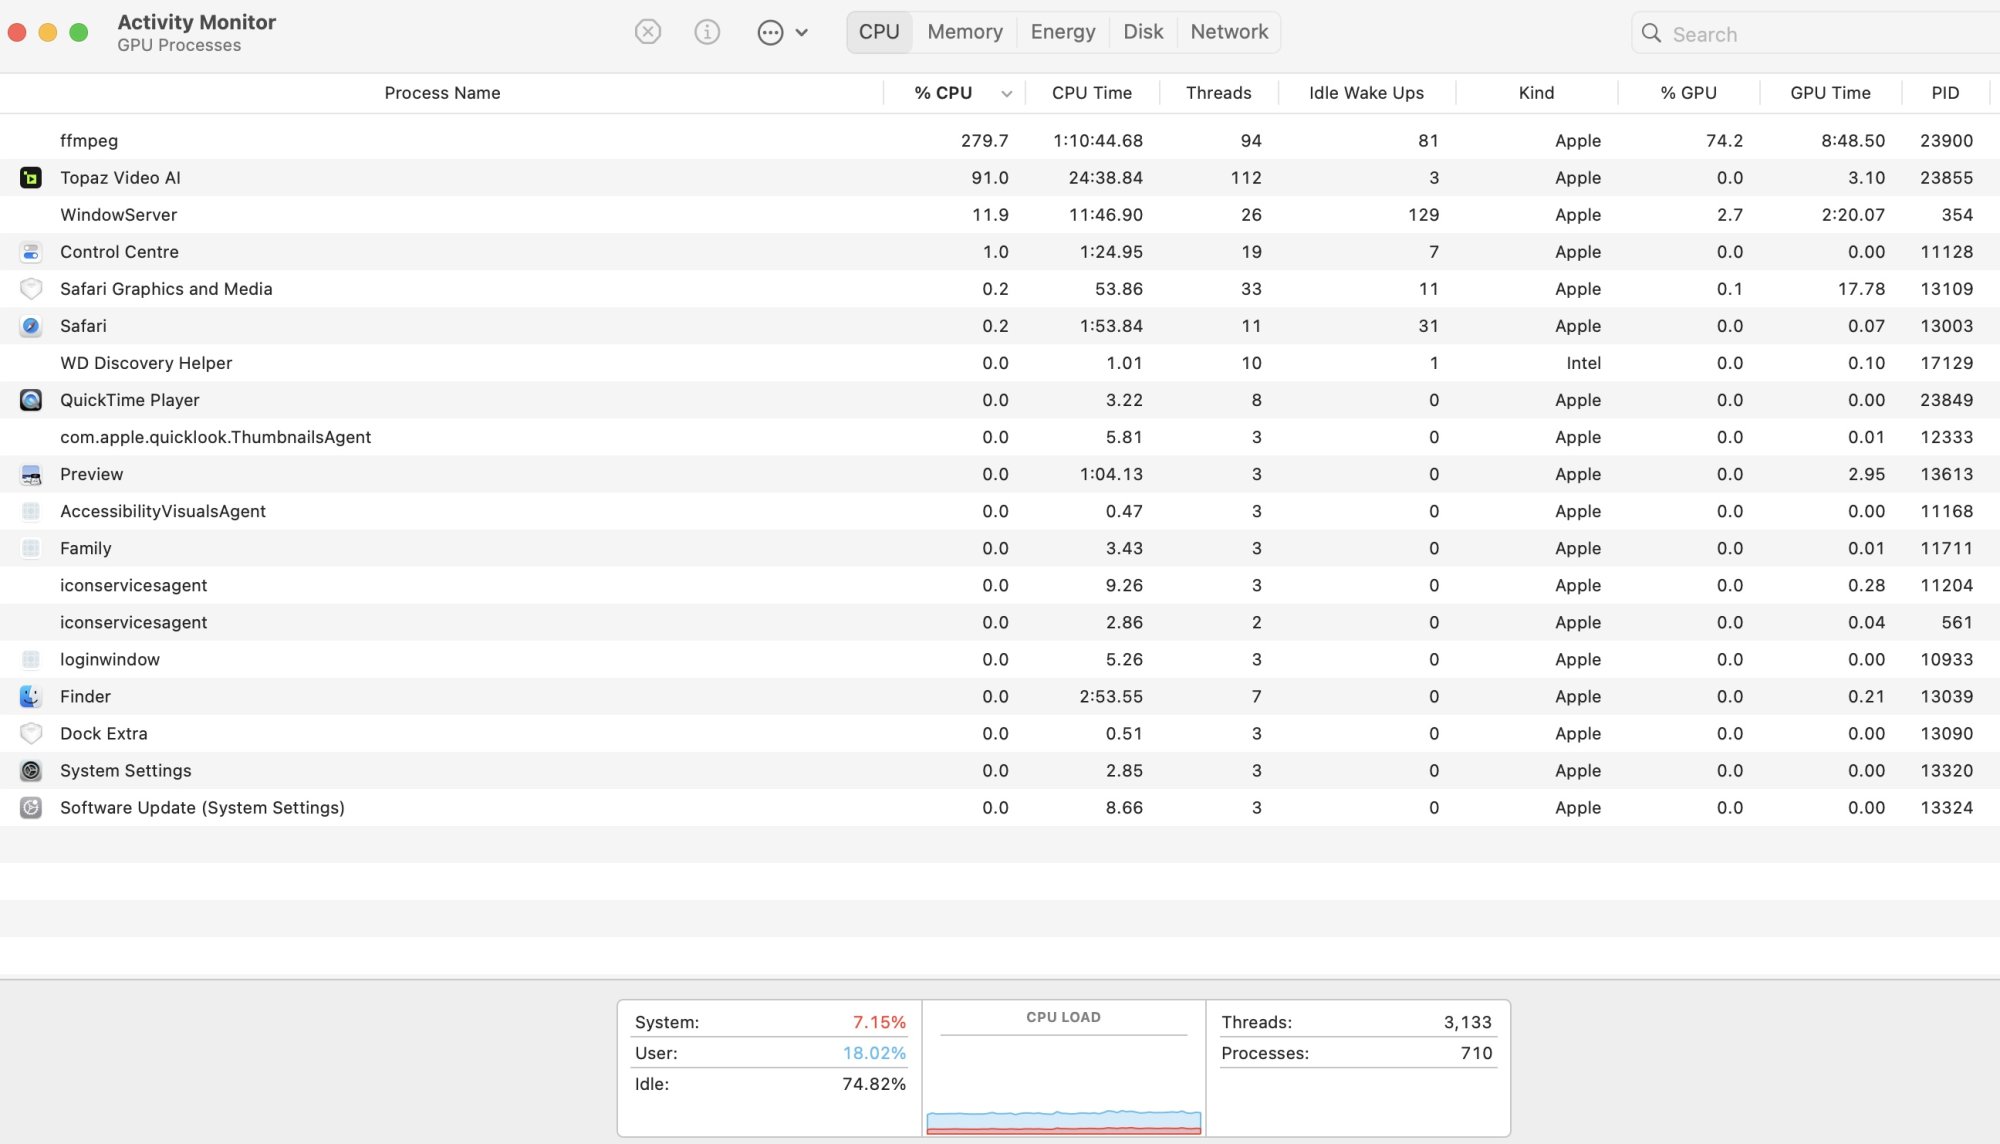Click the QuickTime Player icon
2000x1144 pixels.
coord(31,400)
